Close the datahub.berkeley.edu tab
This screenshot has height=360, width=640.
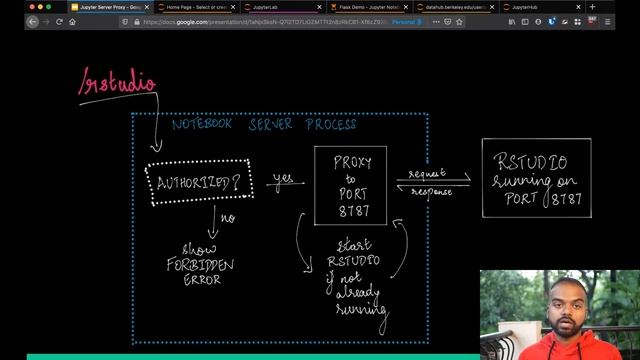click(492, 7)
